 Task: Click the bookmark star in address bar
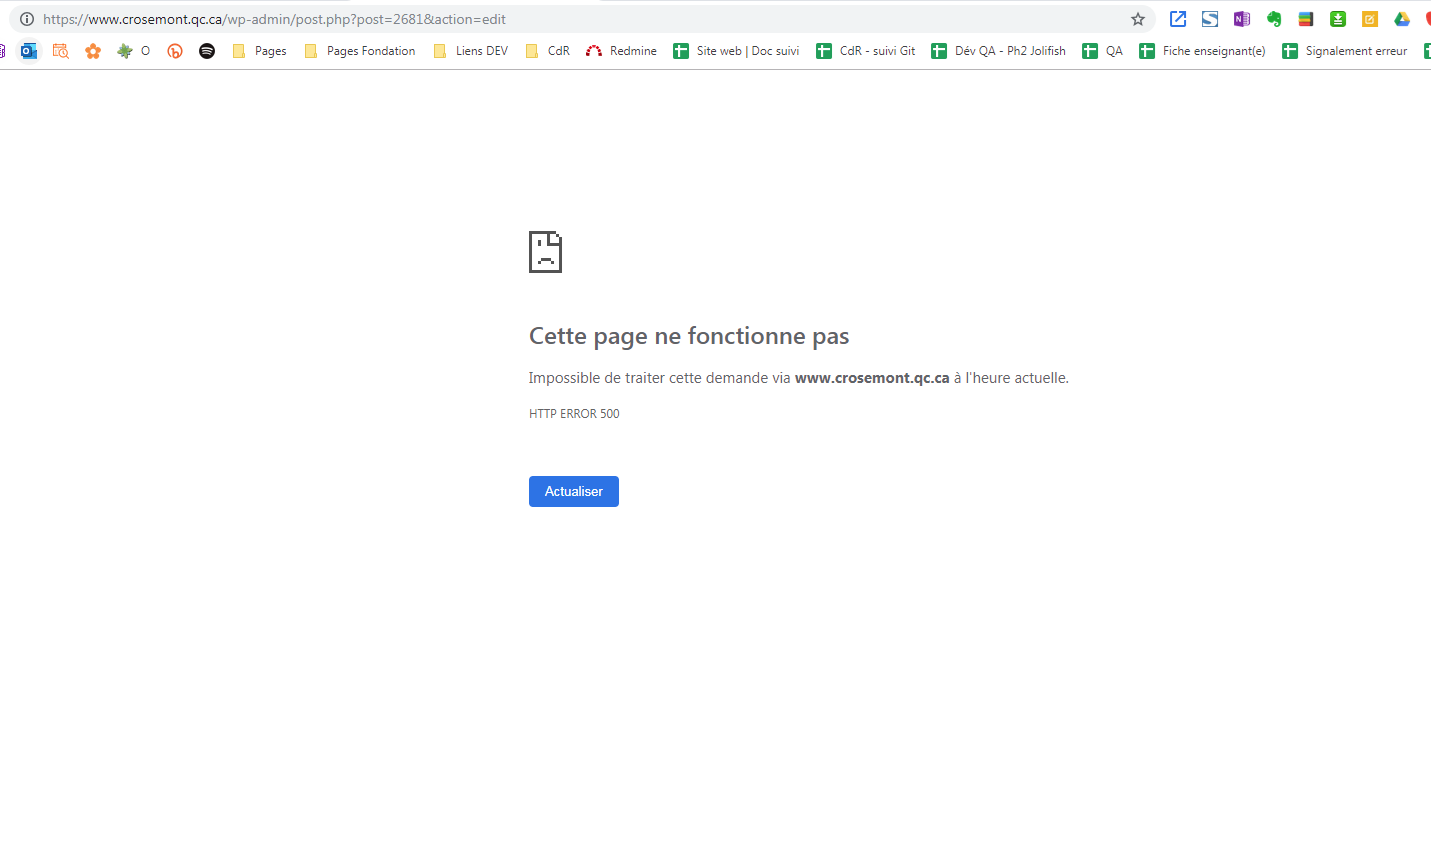click(x=1137, y=19)
